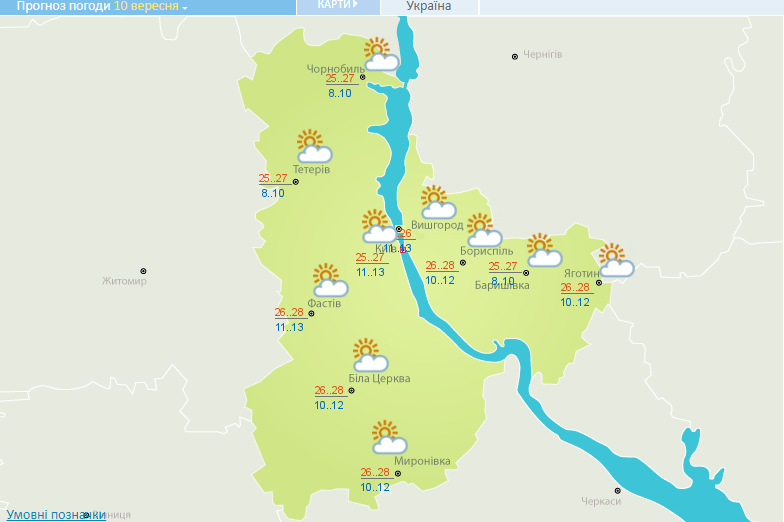Click the weather icon above Фастів

click(x=329, y=280)
